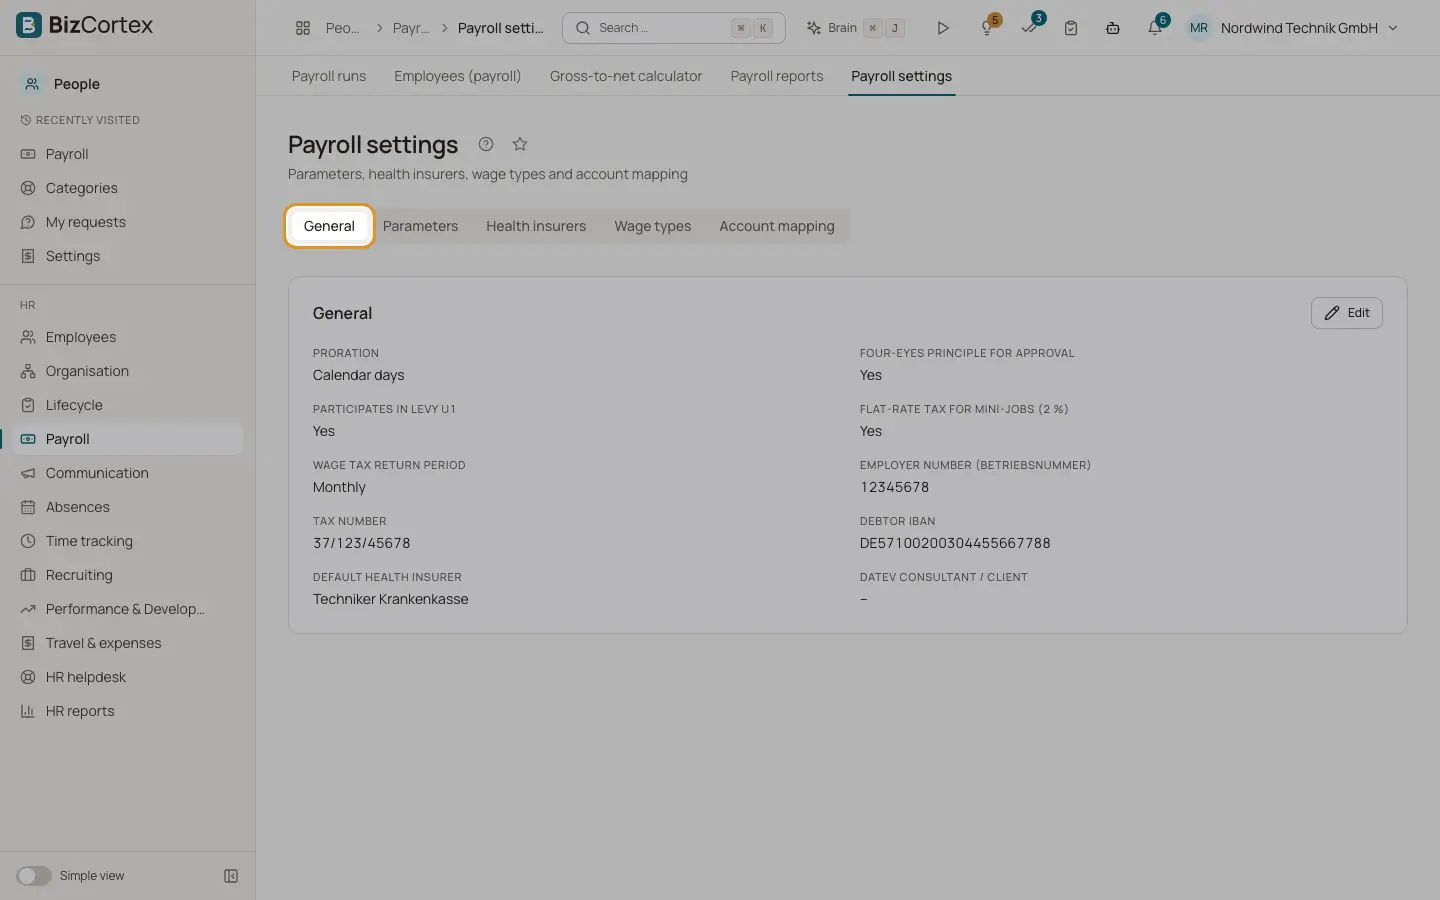This screenshot has height=900, width=1440.
Task: Open Employees in the HR section
Action: 128,337
